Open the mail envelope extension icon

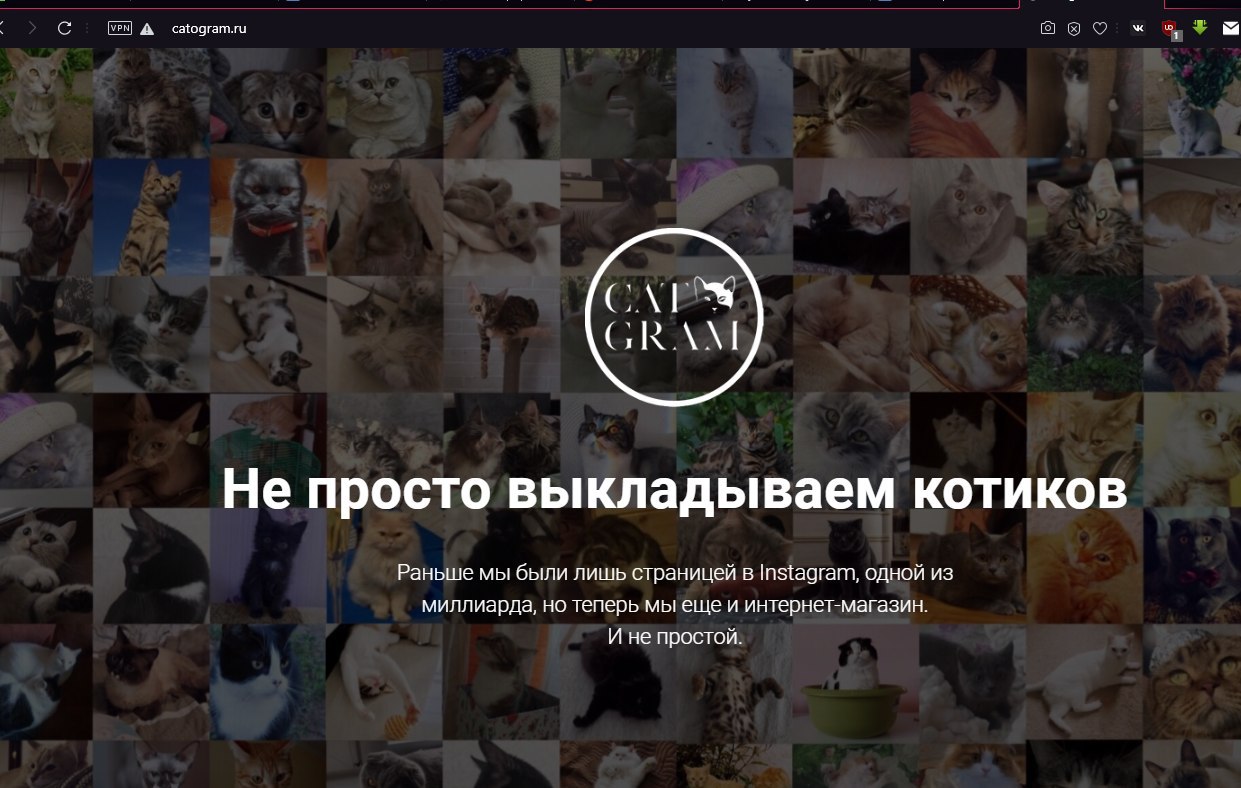pyautogui.click(x=1230, y=28)
